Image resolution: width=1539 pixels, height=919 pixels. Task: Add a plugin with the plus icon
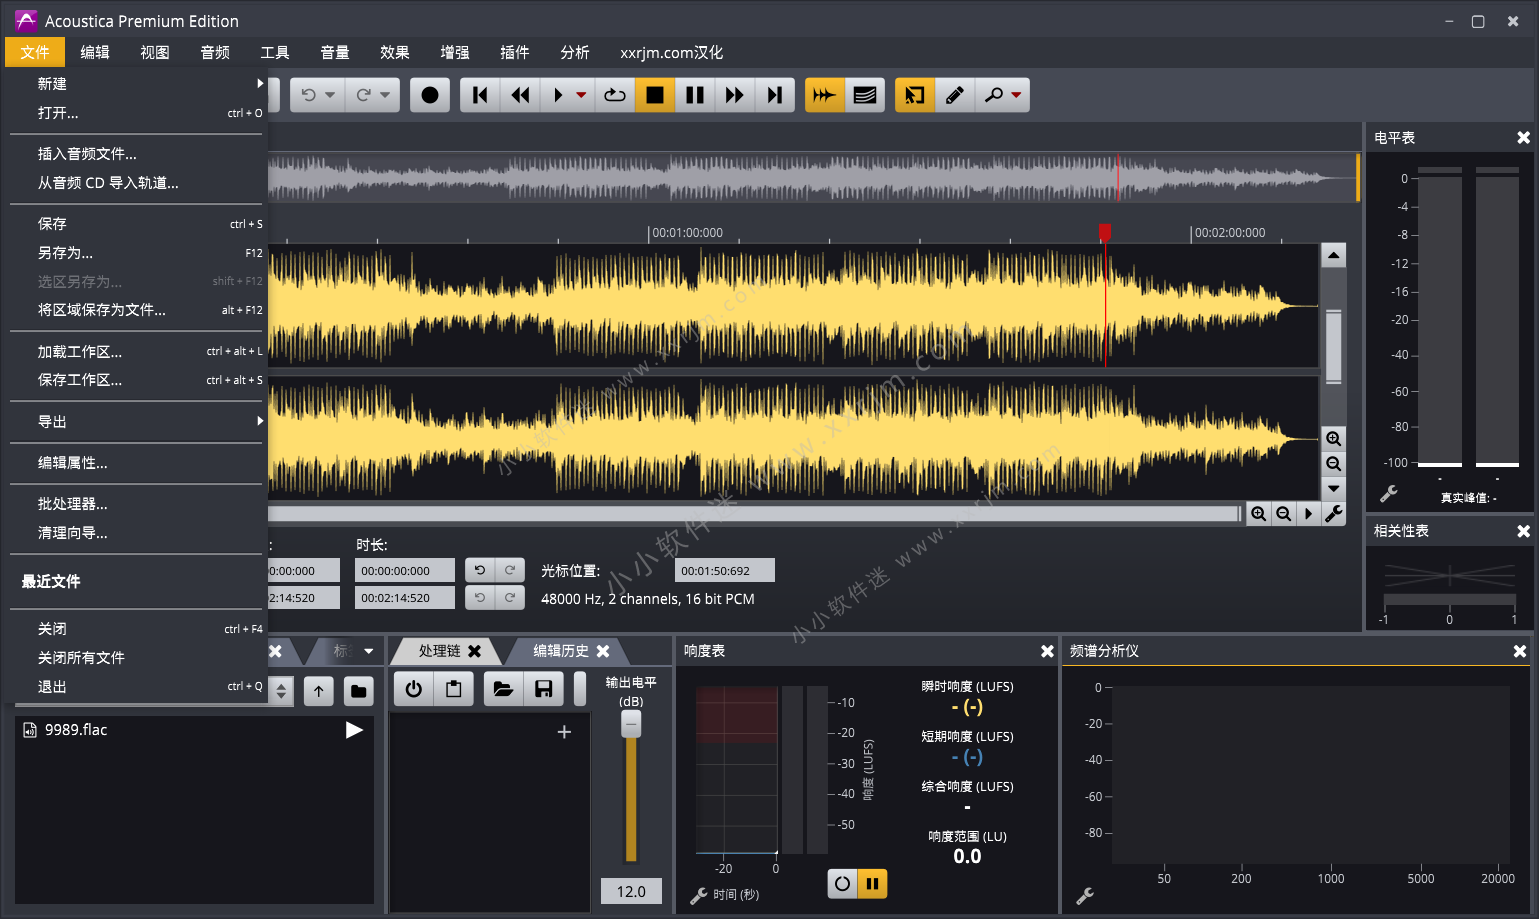pos(564,732)
